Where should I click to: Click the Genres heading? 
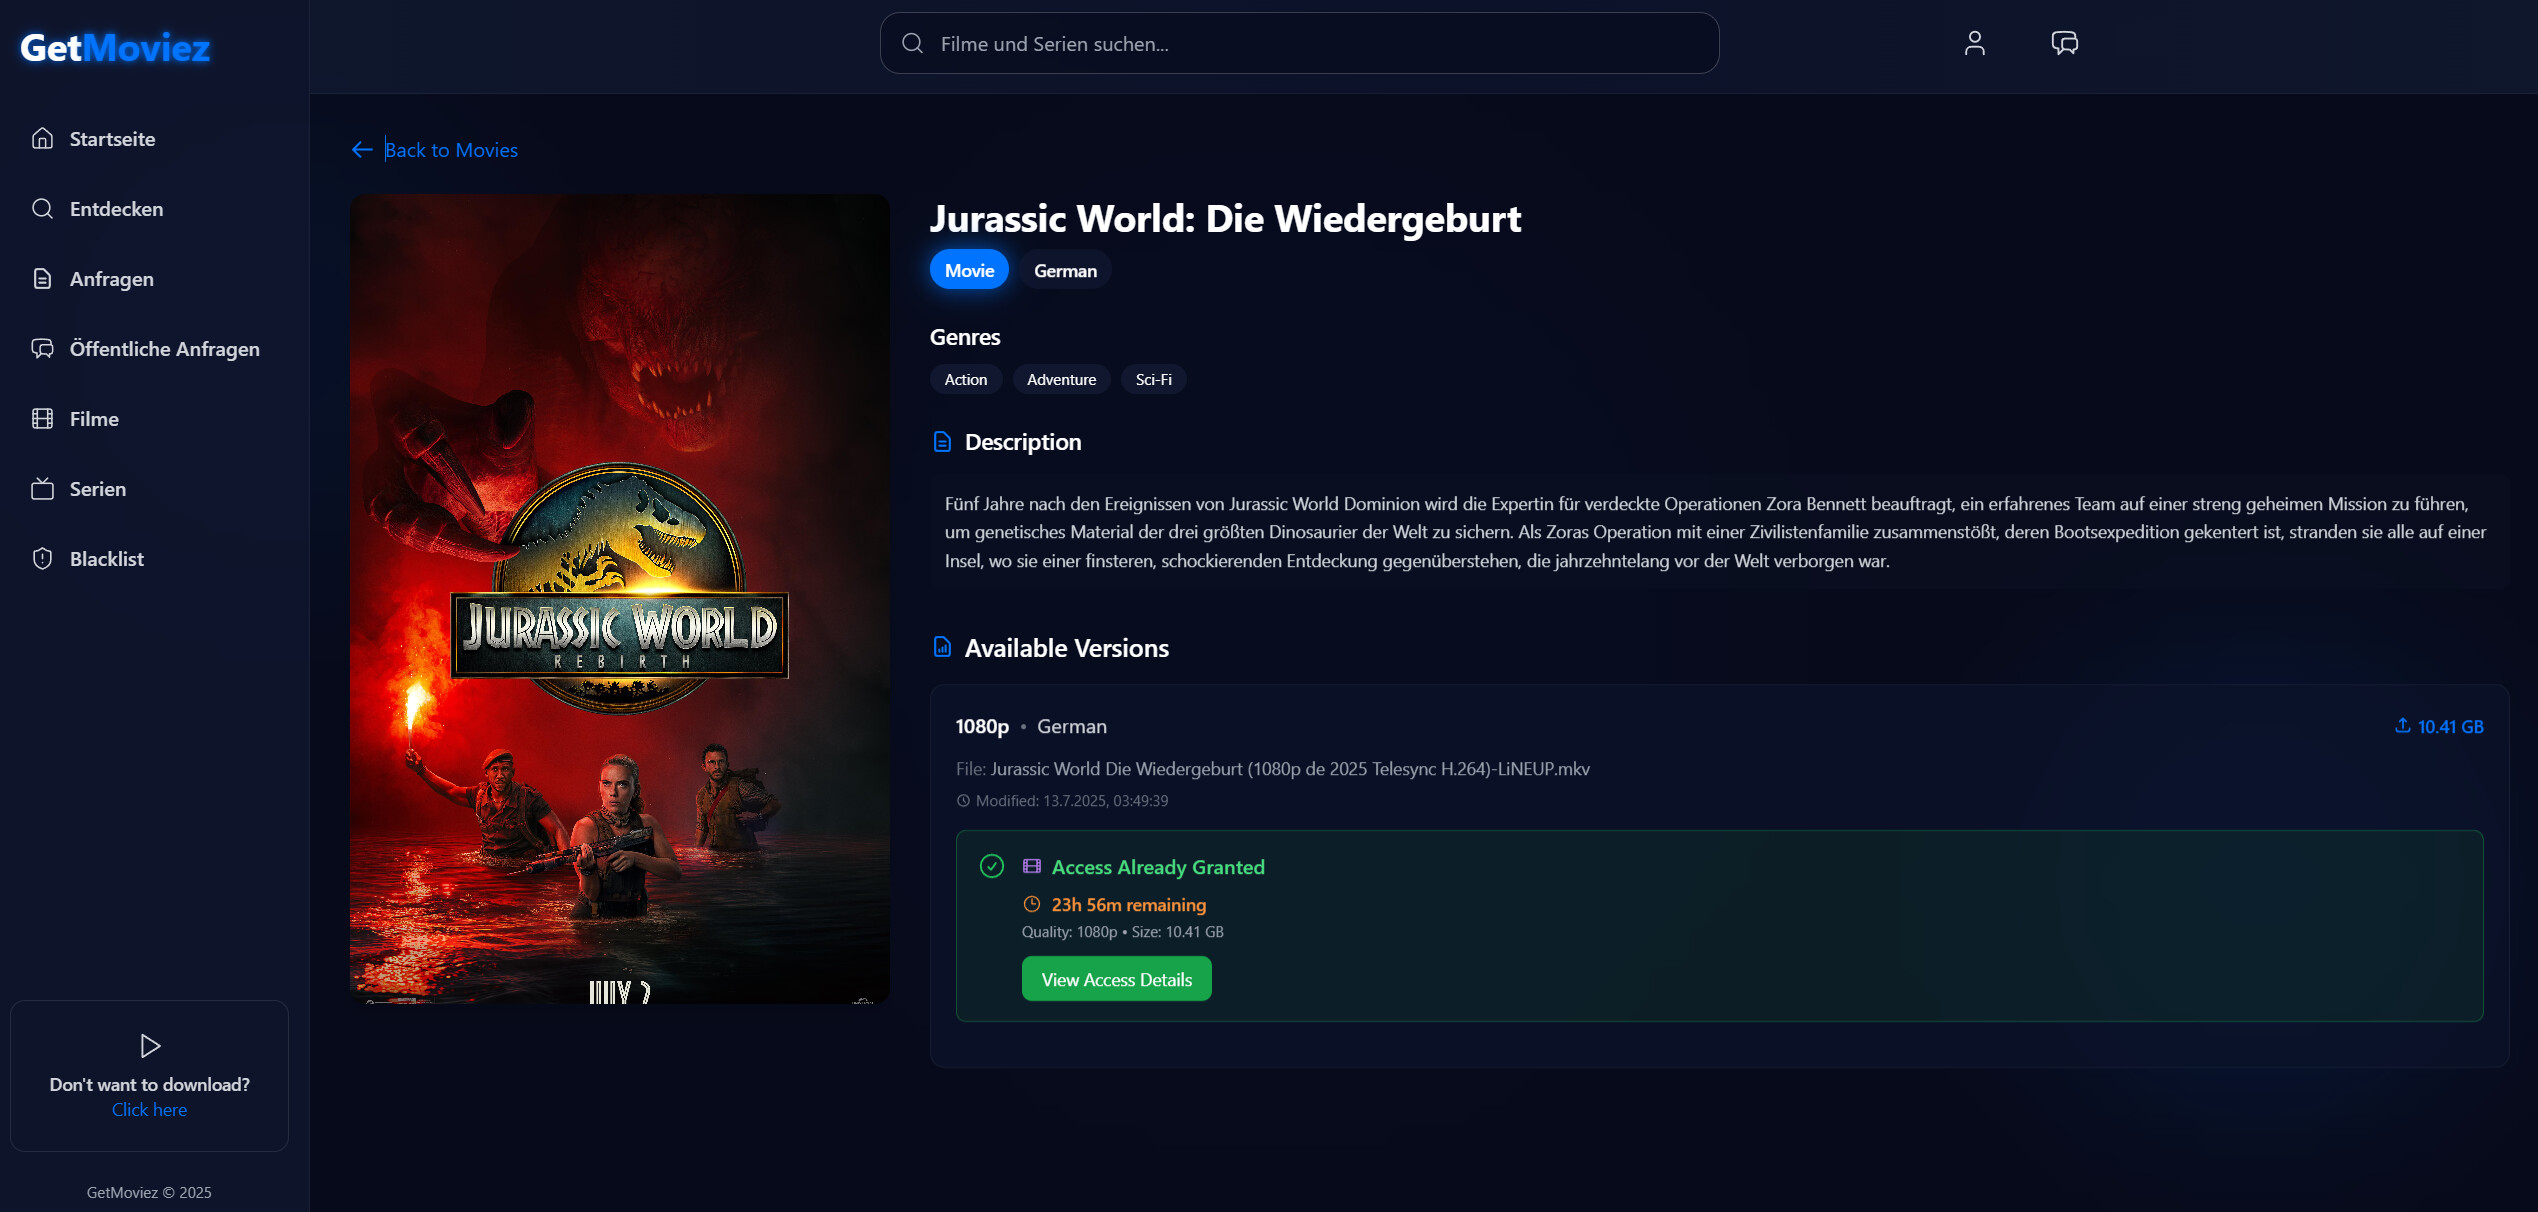pyautogui.click(x=965, y=337)
